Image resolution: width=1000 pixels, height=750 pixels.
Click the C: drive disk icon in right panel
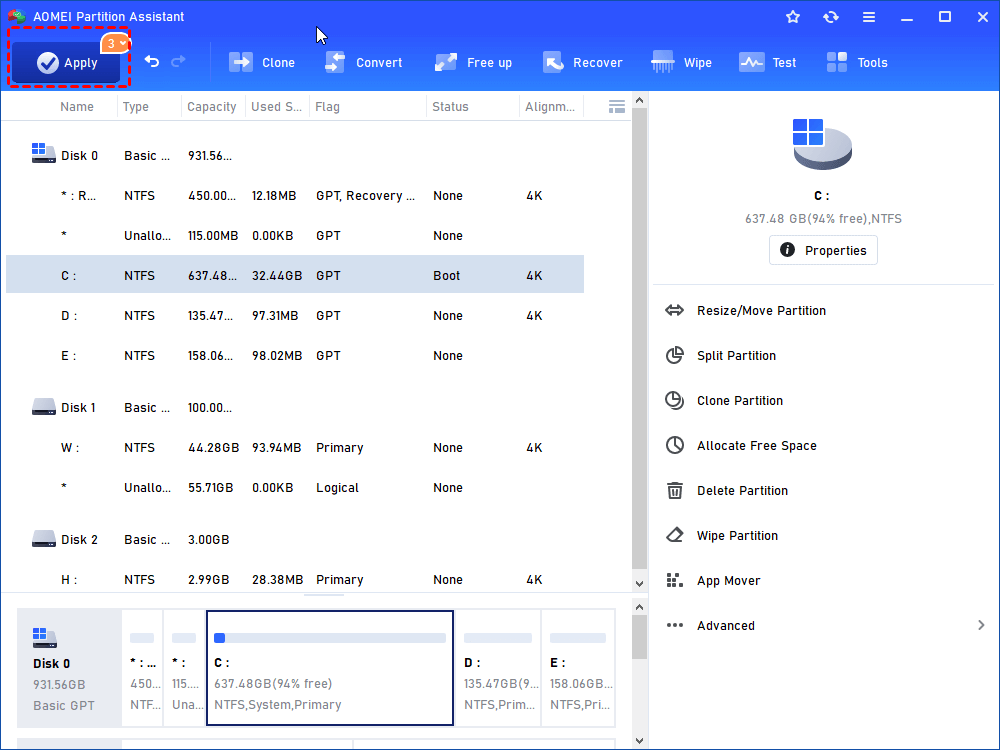coord(822,144)
